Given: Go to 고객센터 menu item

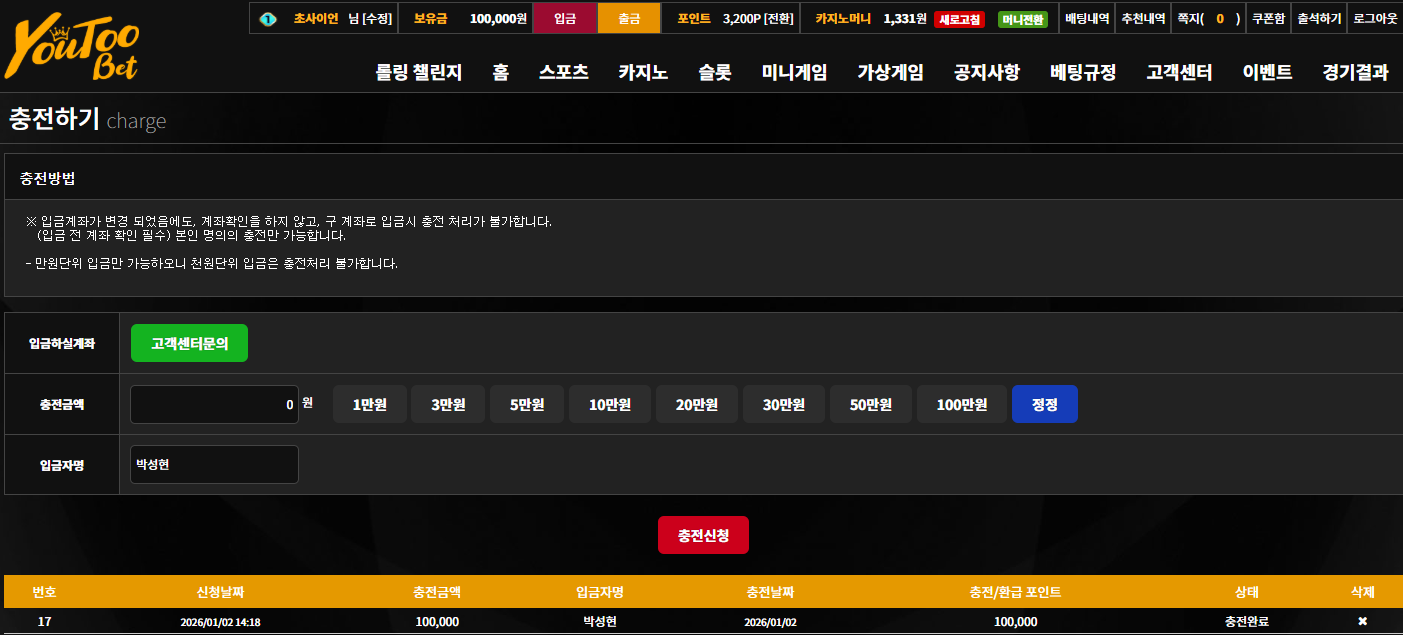Looking at the screenshot, I should 1179,72.
